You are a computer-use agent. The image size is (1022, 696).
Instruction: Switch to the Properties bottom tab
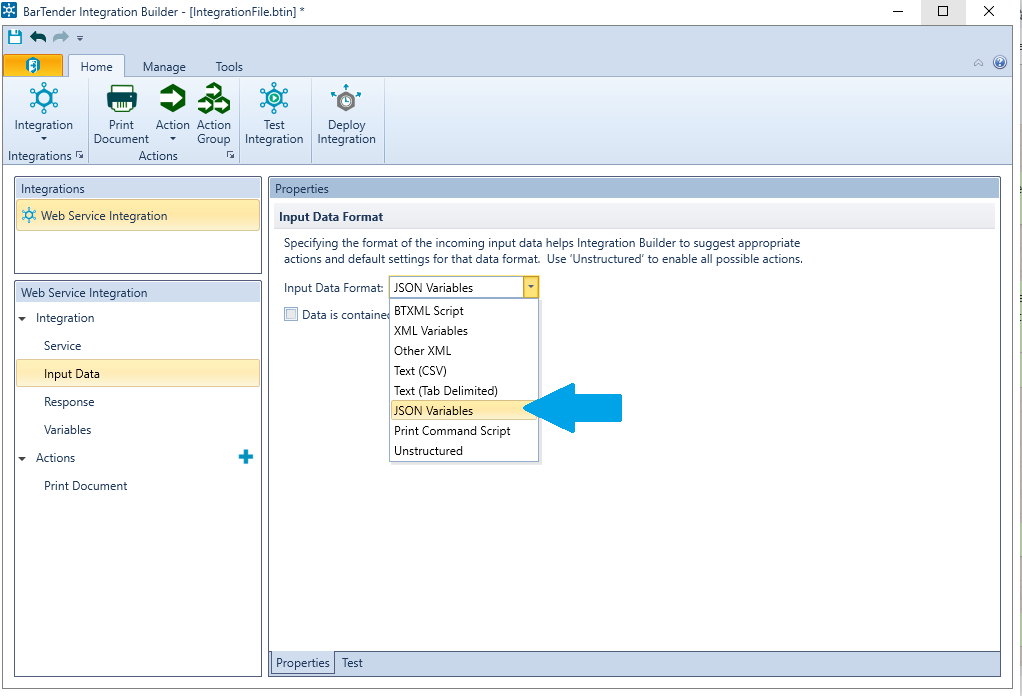click(x=302, y=663)
